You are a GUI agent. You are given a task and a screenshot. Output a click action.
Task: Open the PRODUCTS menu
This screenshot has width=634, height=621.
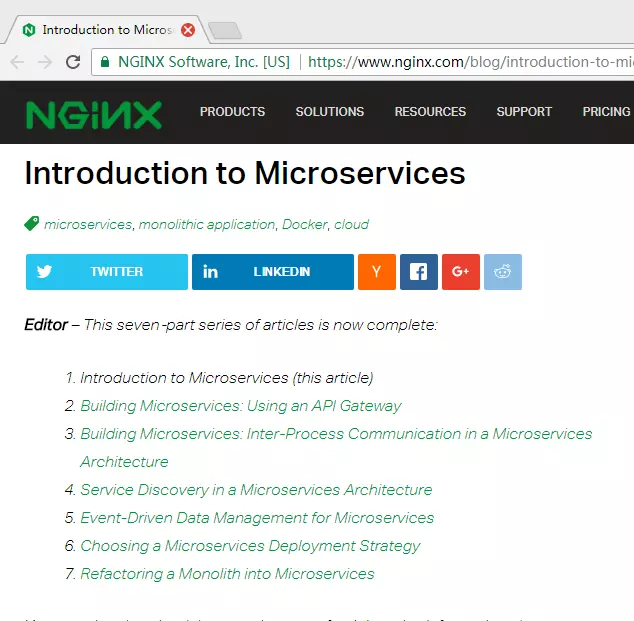pos(232,112)
